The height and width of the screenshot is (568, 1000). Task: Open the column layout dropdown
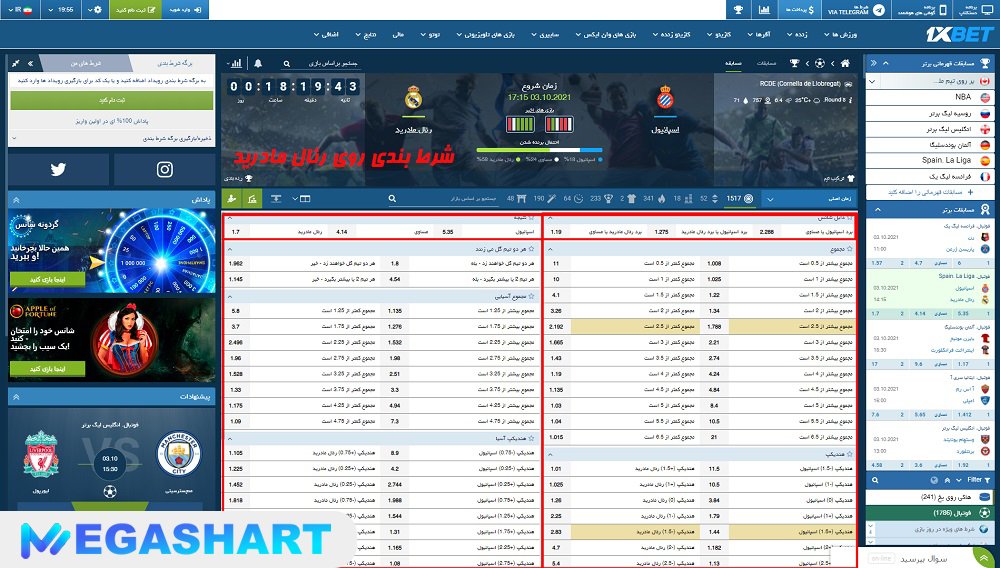click(x=301, y=198)
